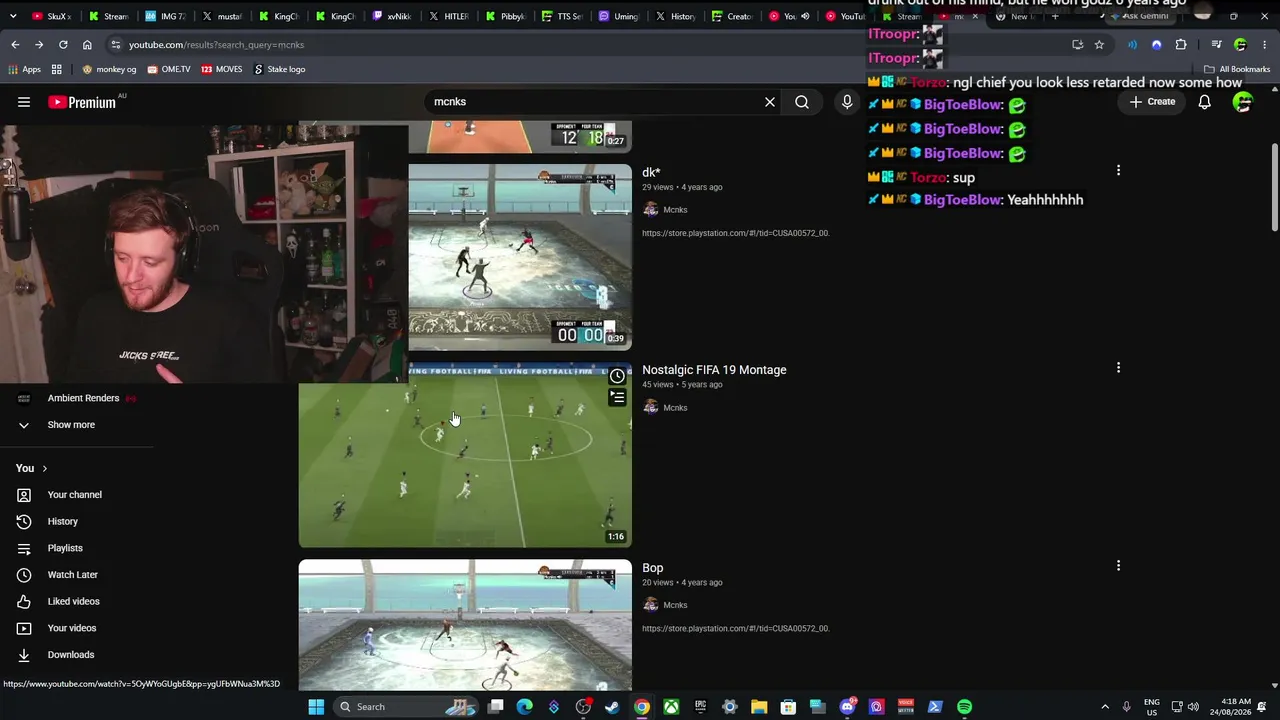The width and height of the screenshot is (1280, 720).
Task: Play the dk* video thumbnail
Action: coord(520,257)
